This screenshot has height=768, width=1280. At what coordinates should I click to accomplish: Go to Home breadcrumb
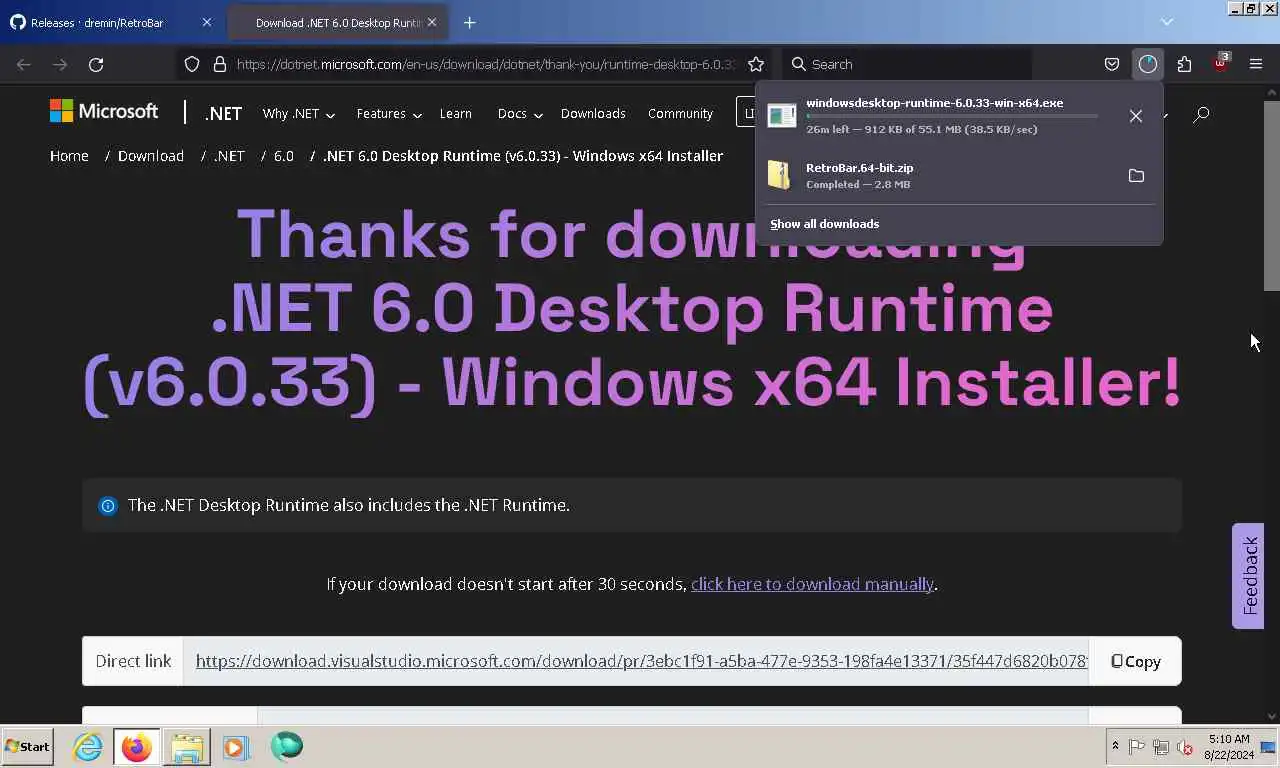point(69,156)
